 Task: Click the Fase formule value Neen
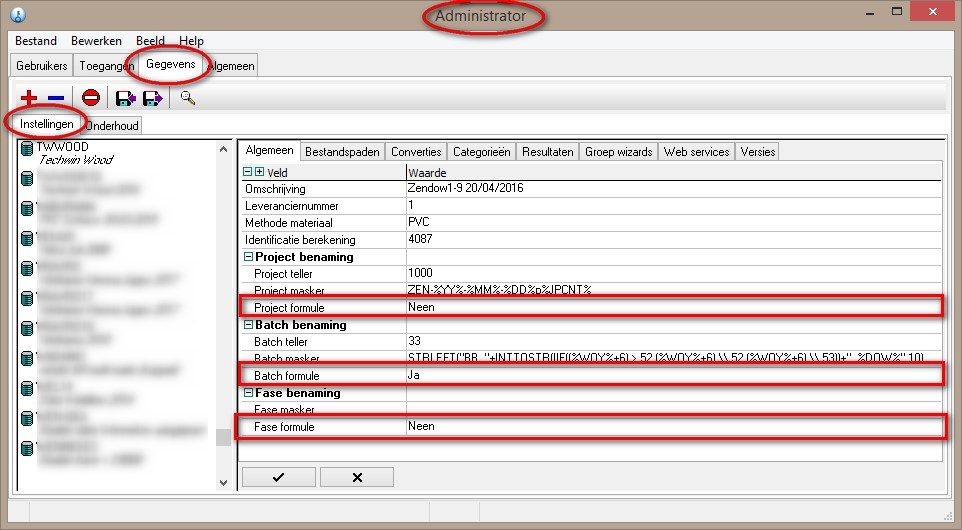click(x=421, y=426)
